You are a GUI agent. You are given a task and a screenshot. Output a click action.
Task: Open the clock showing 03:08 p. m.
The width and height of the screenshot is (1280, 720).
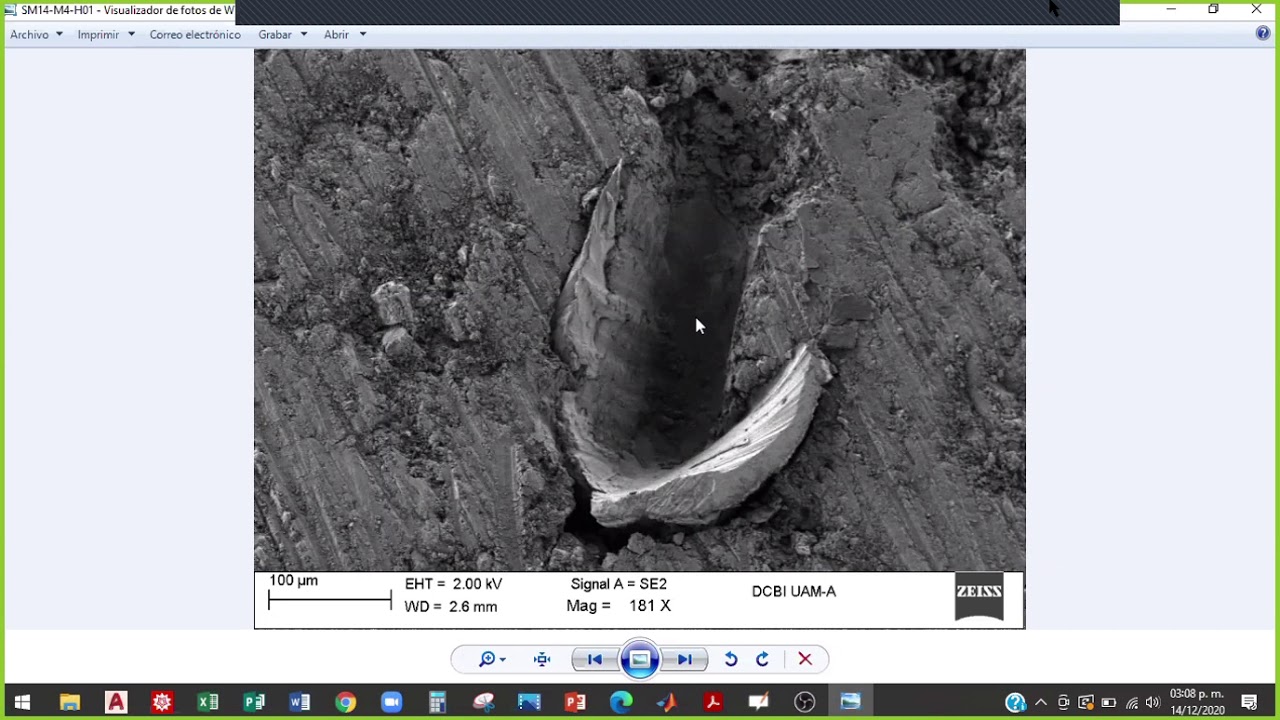click(x=1197, y=702)
